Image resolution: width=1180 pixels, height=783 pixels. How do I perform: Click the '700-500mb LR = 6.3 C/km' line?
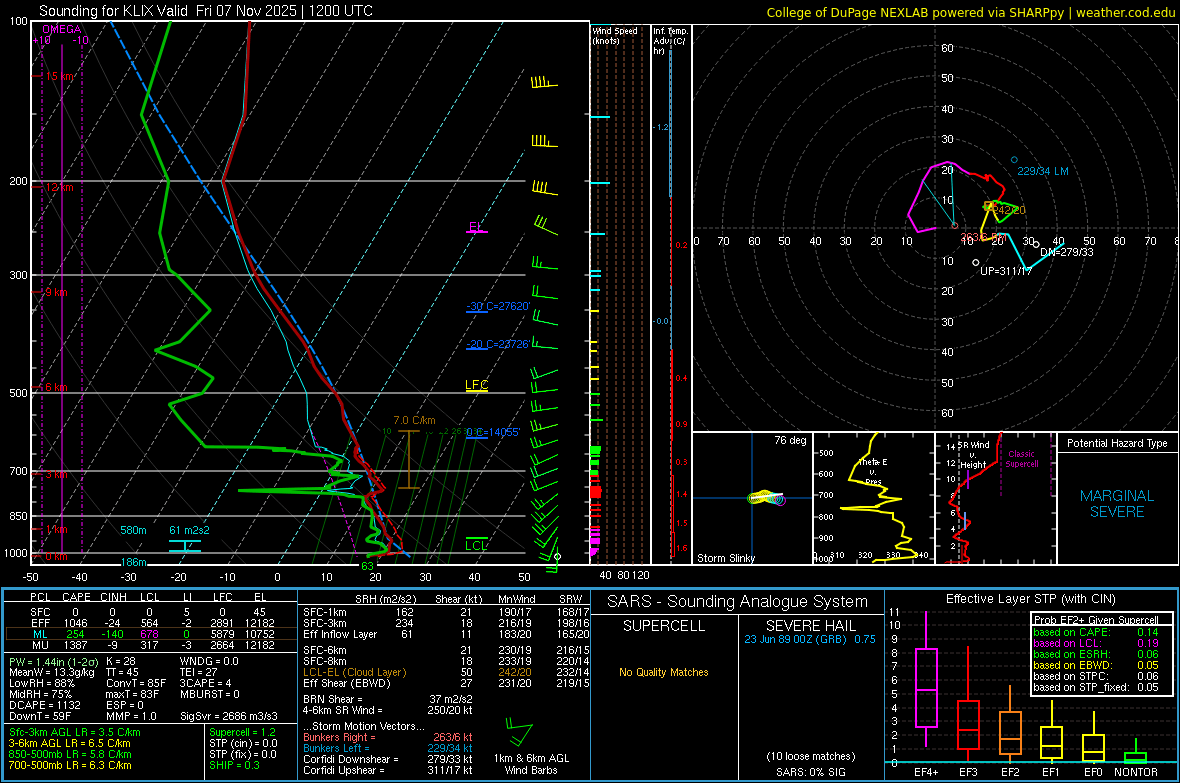(70, 765)
